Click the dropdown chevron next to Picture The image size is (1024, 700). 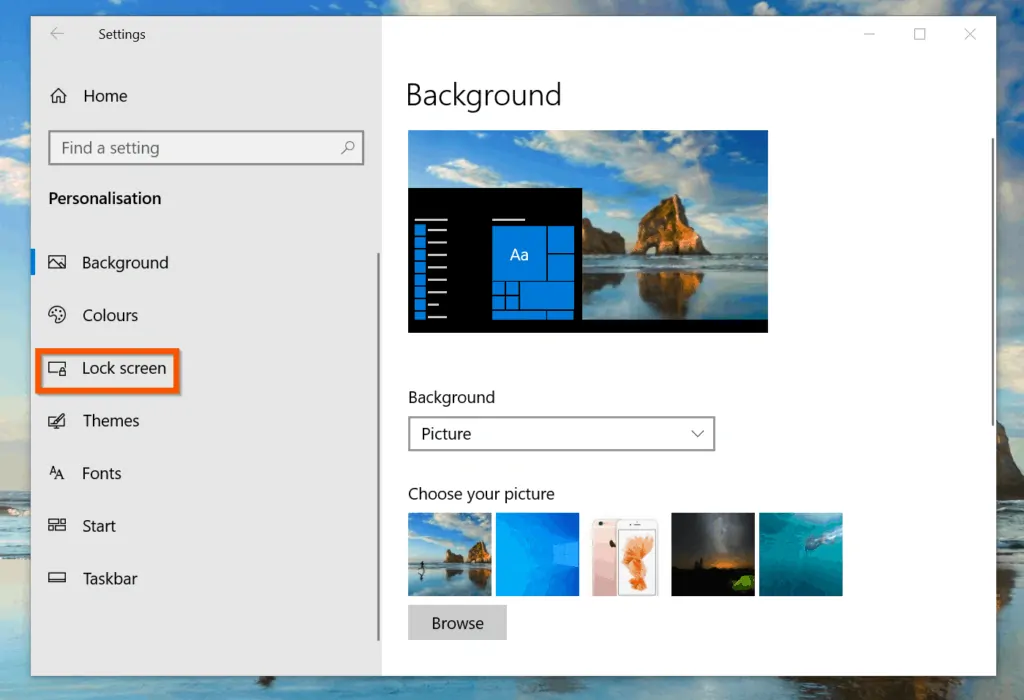697,433
